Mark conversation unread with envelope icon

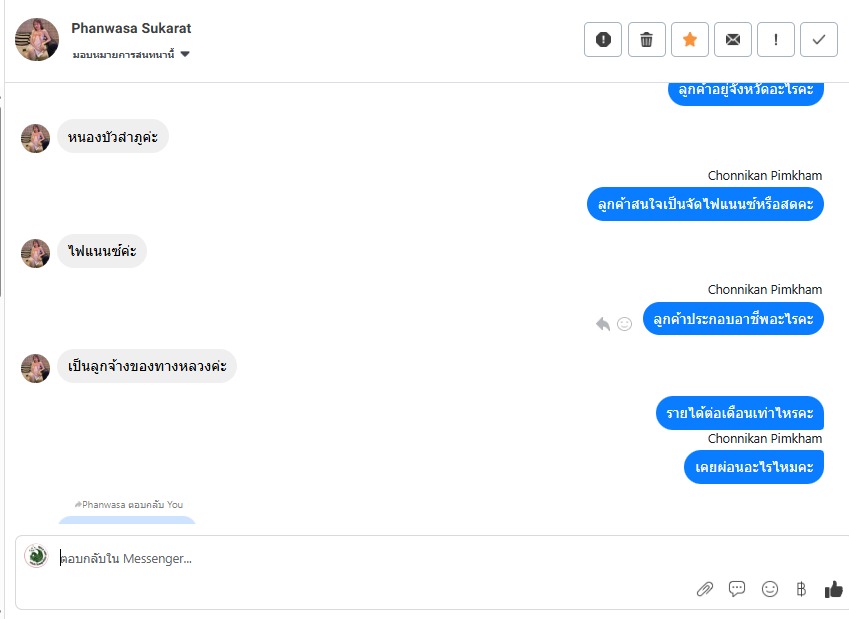click(x=733, y=40)
